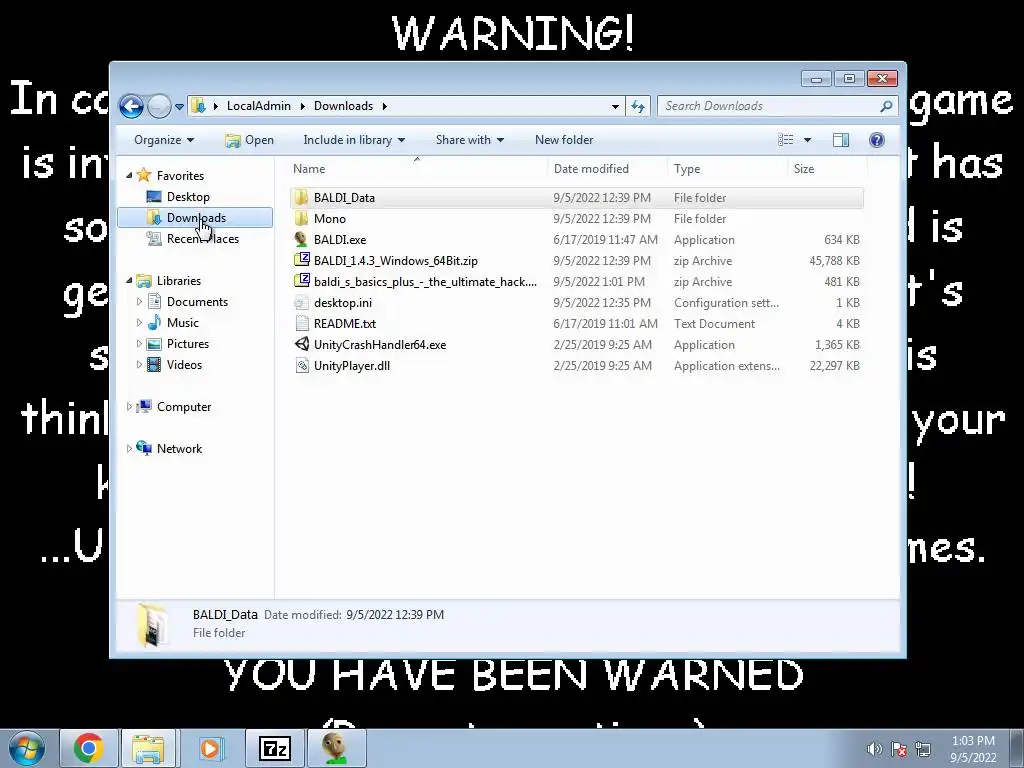Image resolution: width=1024 pixels, height=768 pixels.
Task: Select the desktop.ini file
Action: pos(577,302)
